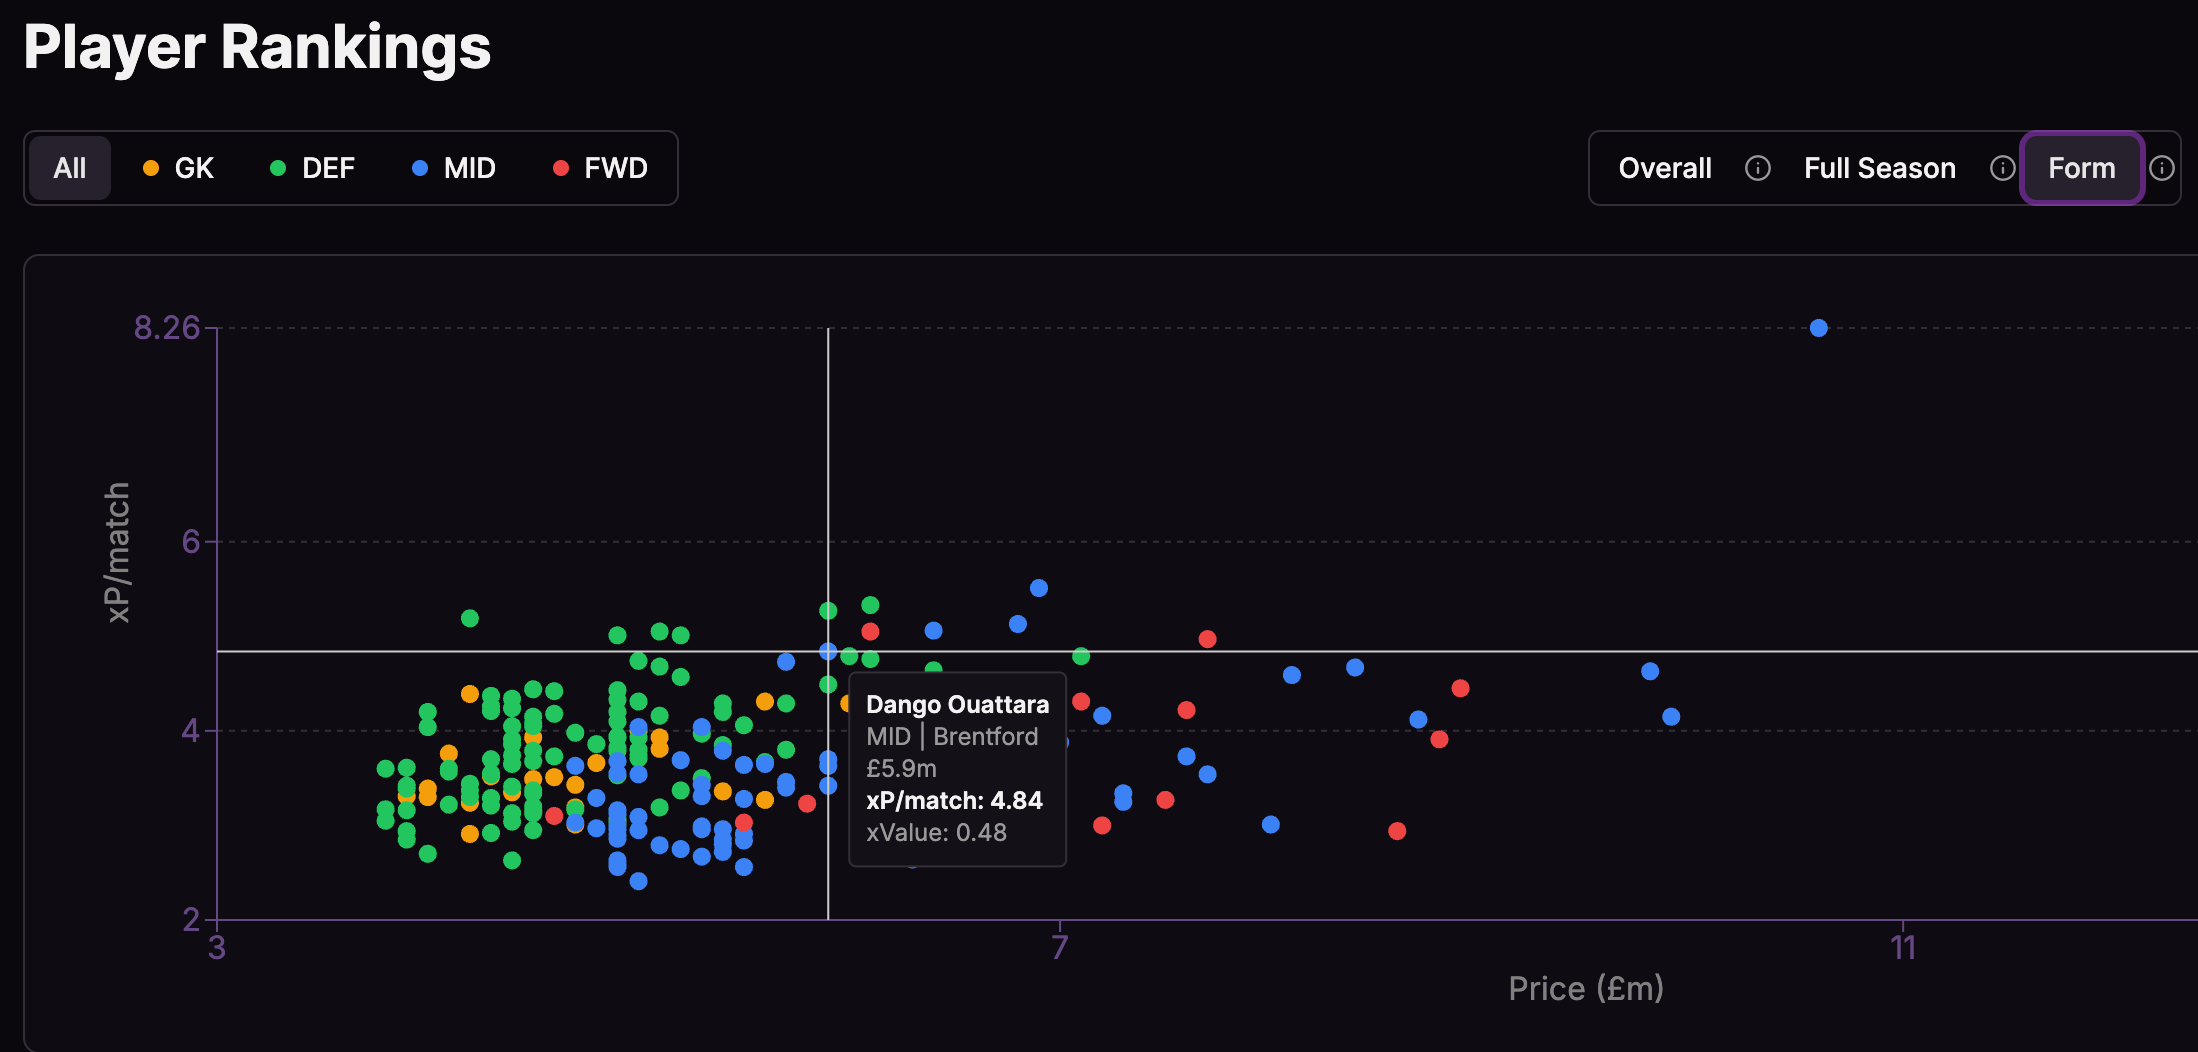Click the info icon beside Form
The width and height of the screenshot is (2198, 1052).
click(x=2163, y=168)
